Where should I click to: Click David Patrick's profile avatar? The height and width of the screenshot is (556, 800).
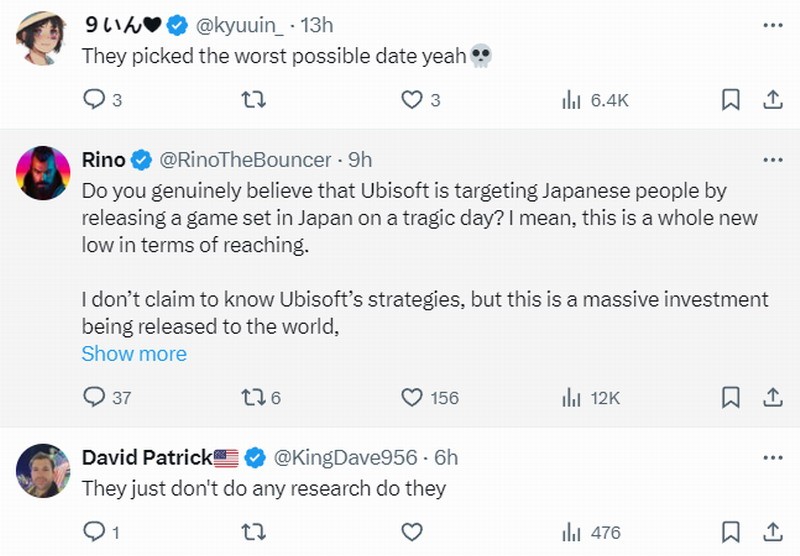point(42,470)
